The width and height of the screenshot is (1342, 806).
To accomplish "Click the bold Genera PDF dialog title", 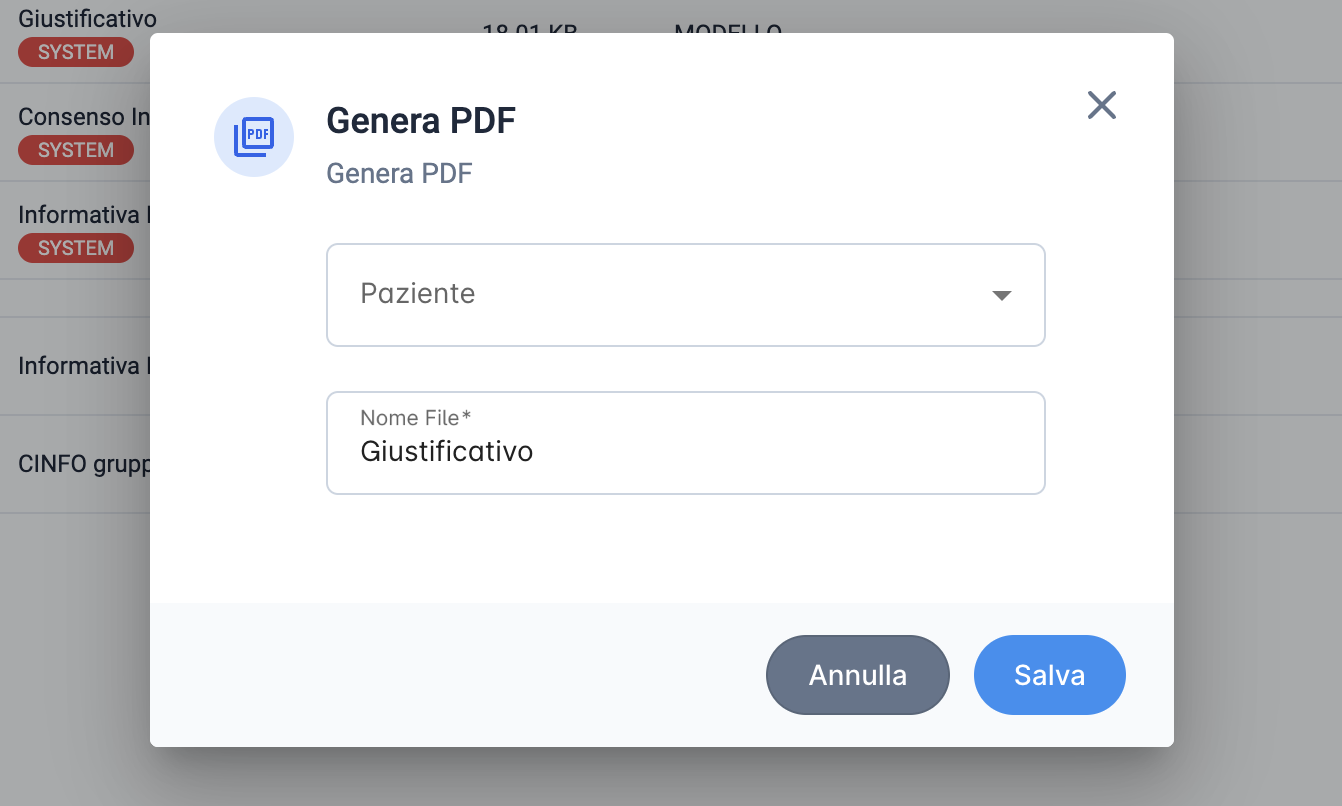I will coord(421,121).
